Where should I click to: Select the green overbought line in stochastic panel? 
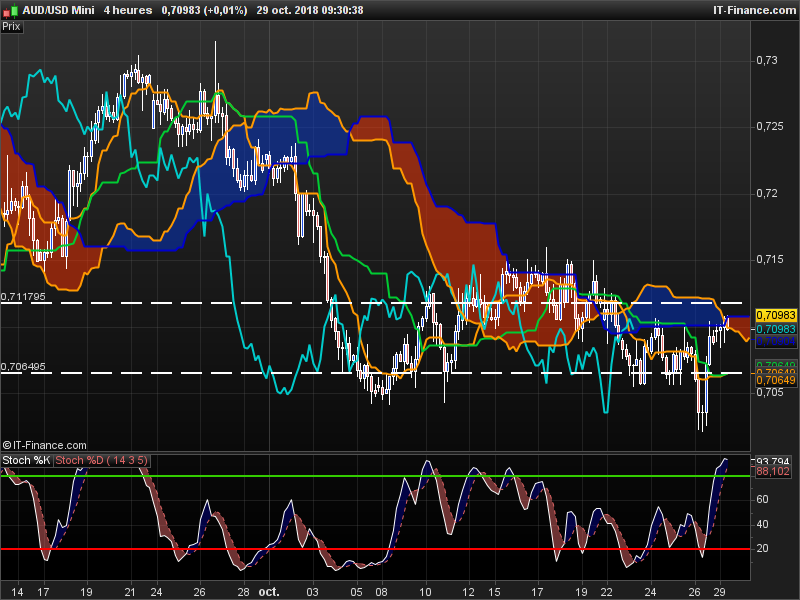tap(376, 476)
